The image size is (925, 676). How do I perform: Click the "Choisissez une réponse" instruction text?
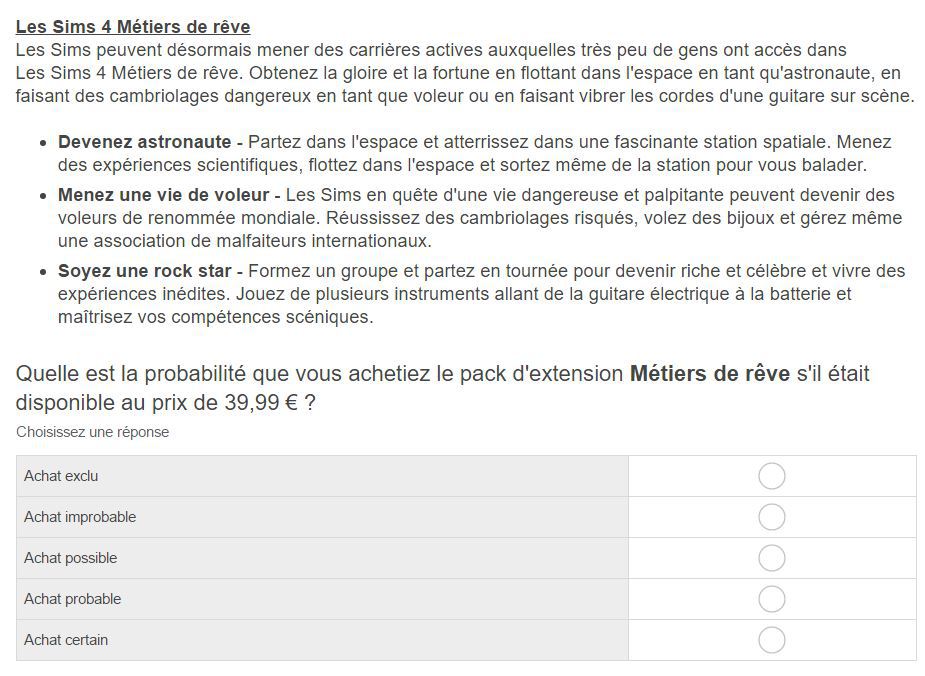point(93,432)
